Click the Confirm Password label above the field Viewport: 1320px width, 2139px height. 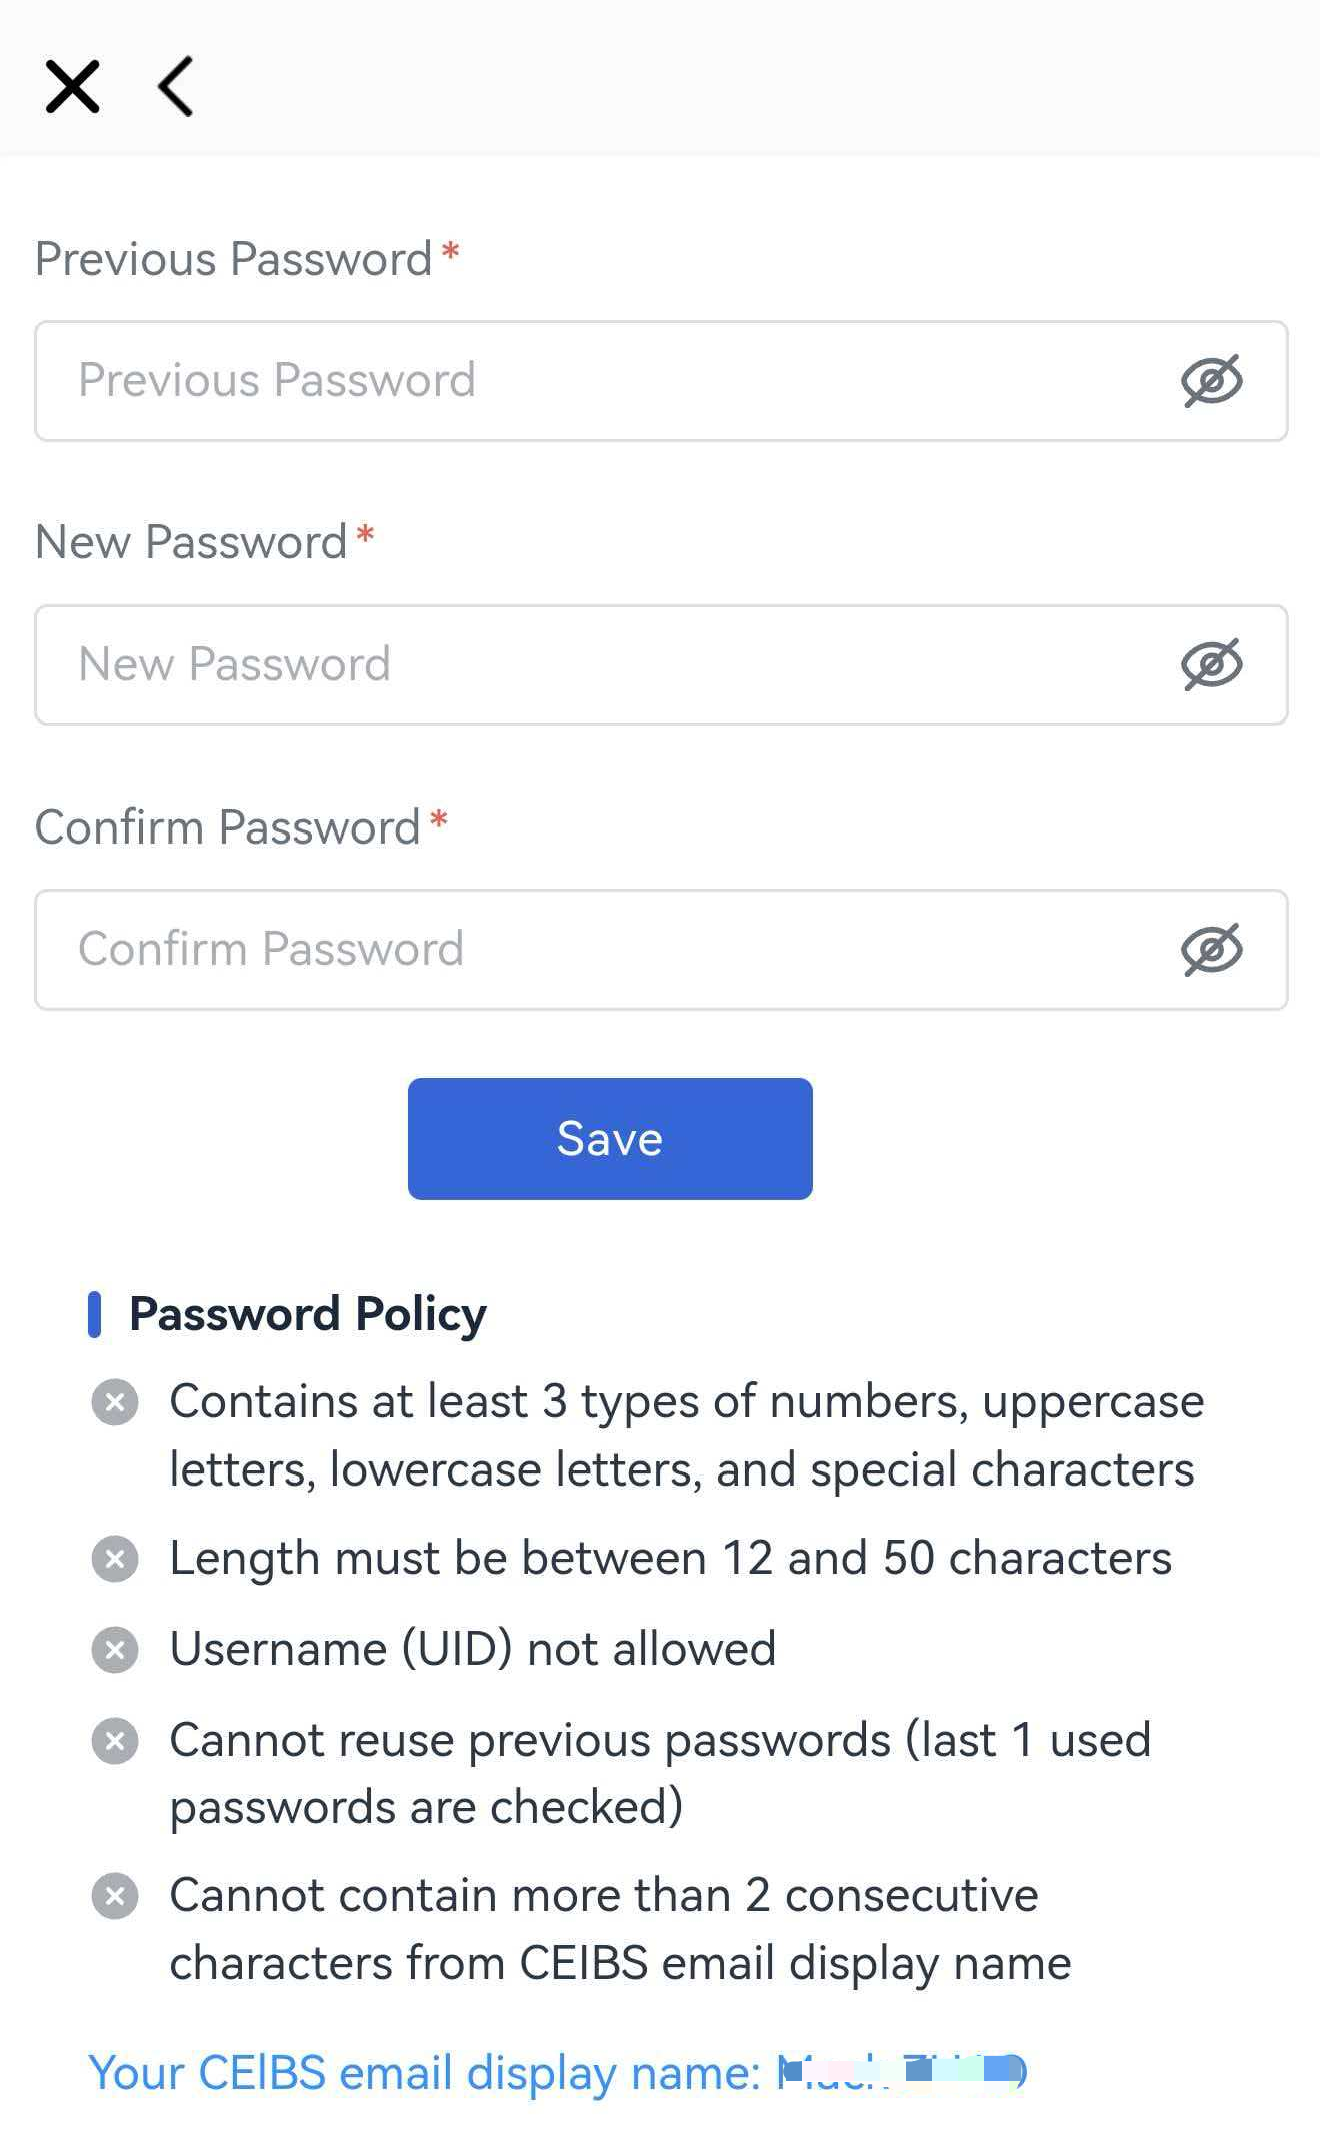pyautogui.click(x=227, y=828)
